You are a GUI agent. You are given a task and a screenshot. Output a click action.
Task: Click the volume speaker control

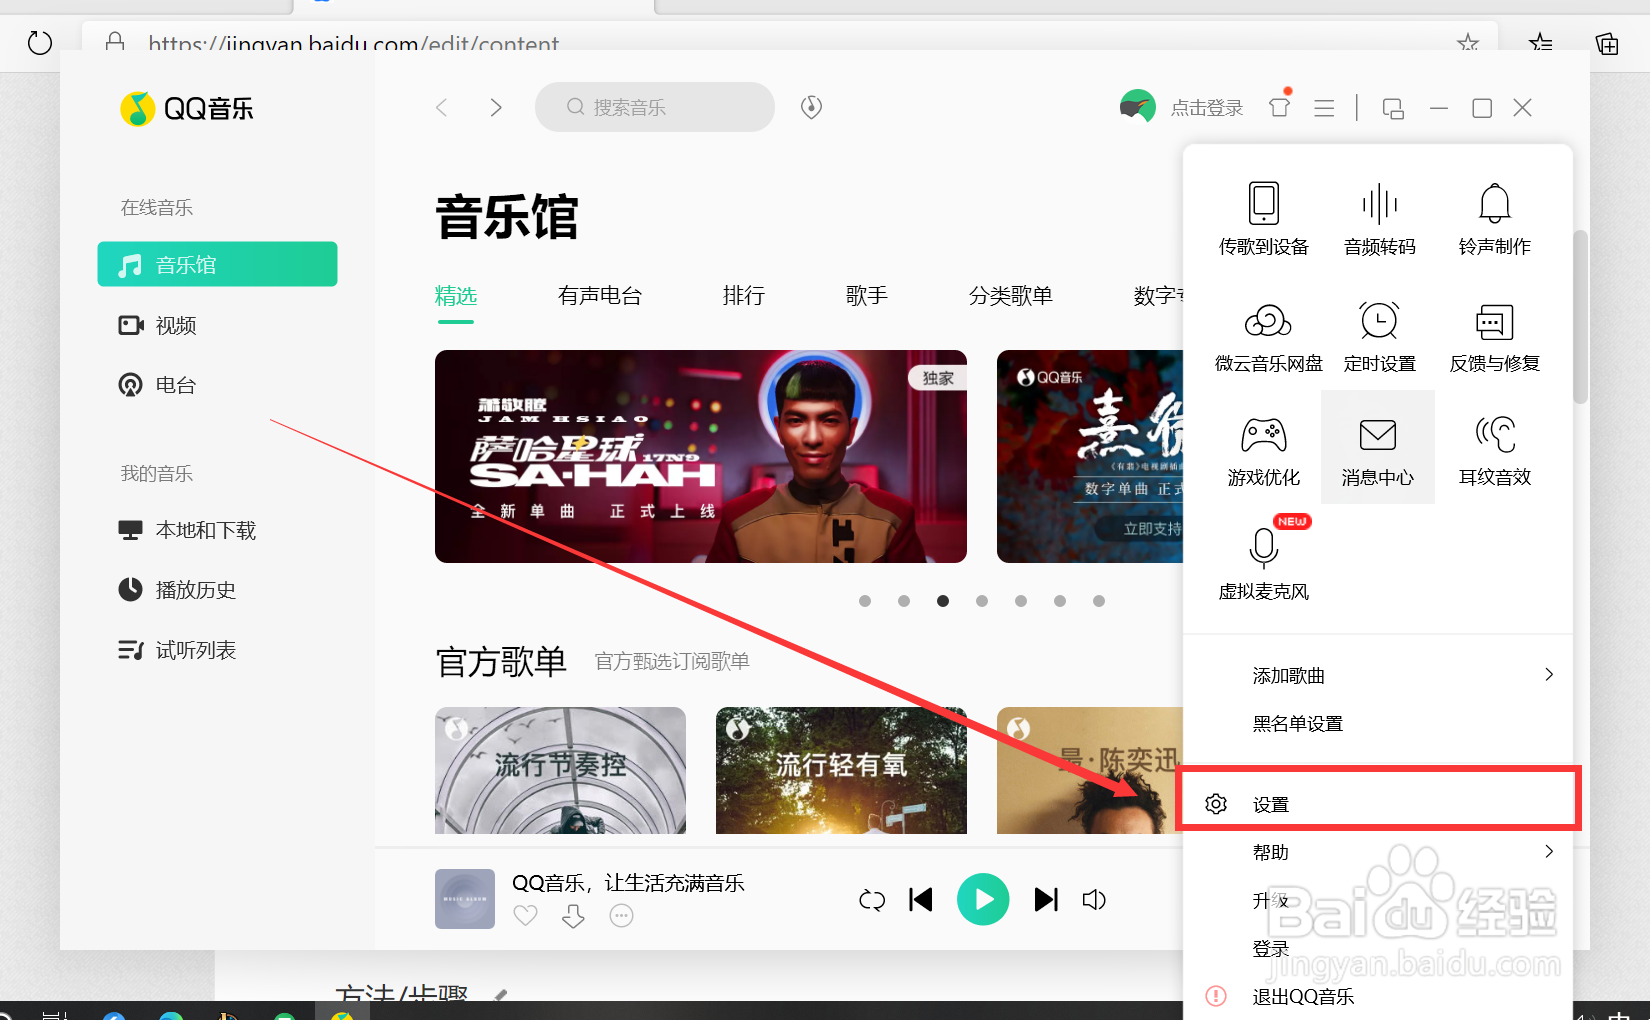1094,899
